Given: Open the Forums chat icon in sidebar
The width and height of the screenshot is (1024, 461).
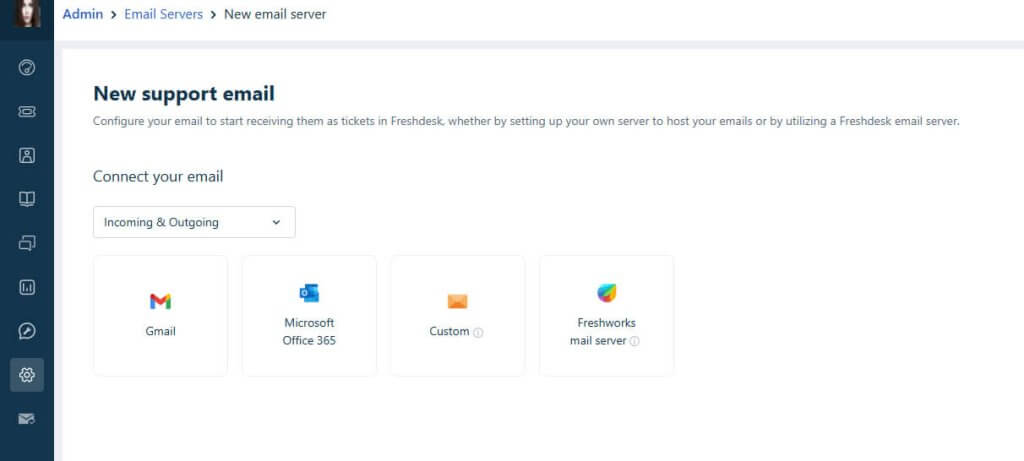Looking at the screenshot, I should pos(27,244).
